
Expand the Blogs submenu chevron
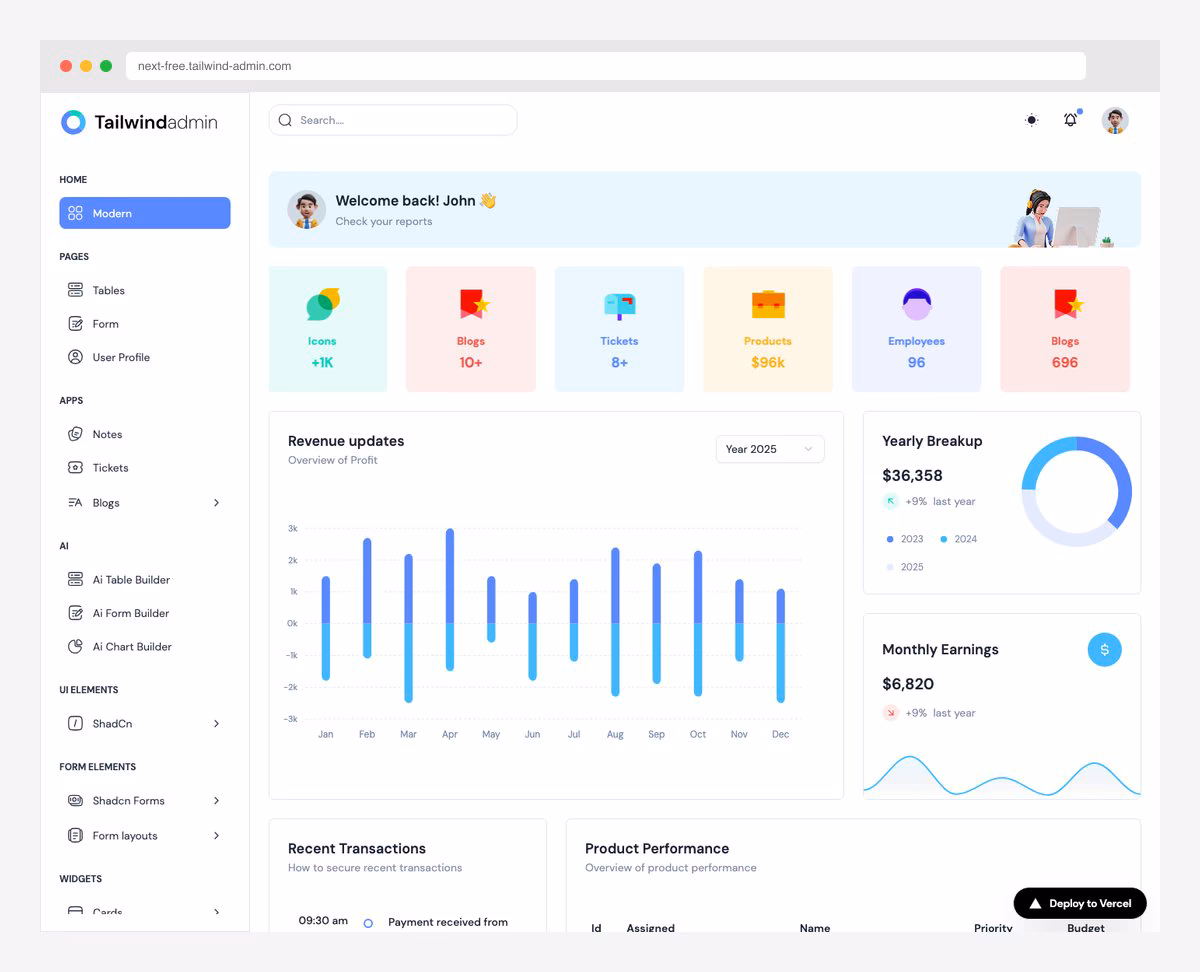click(216, 503)
